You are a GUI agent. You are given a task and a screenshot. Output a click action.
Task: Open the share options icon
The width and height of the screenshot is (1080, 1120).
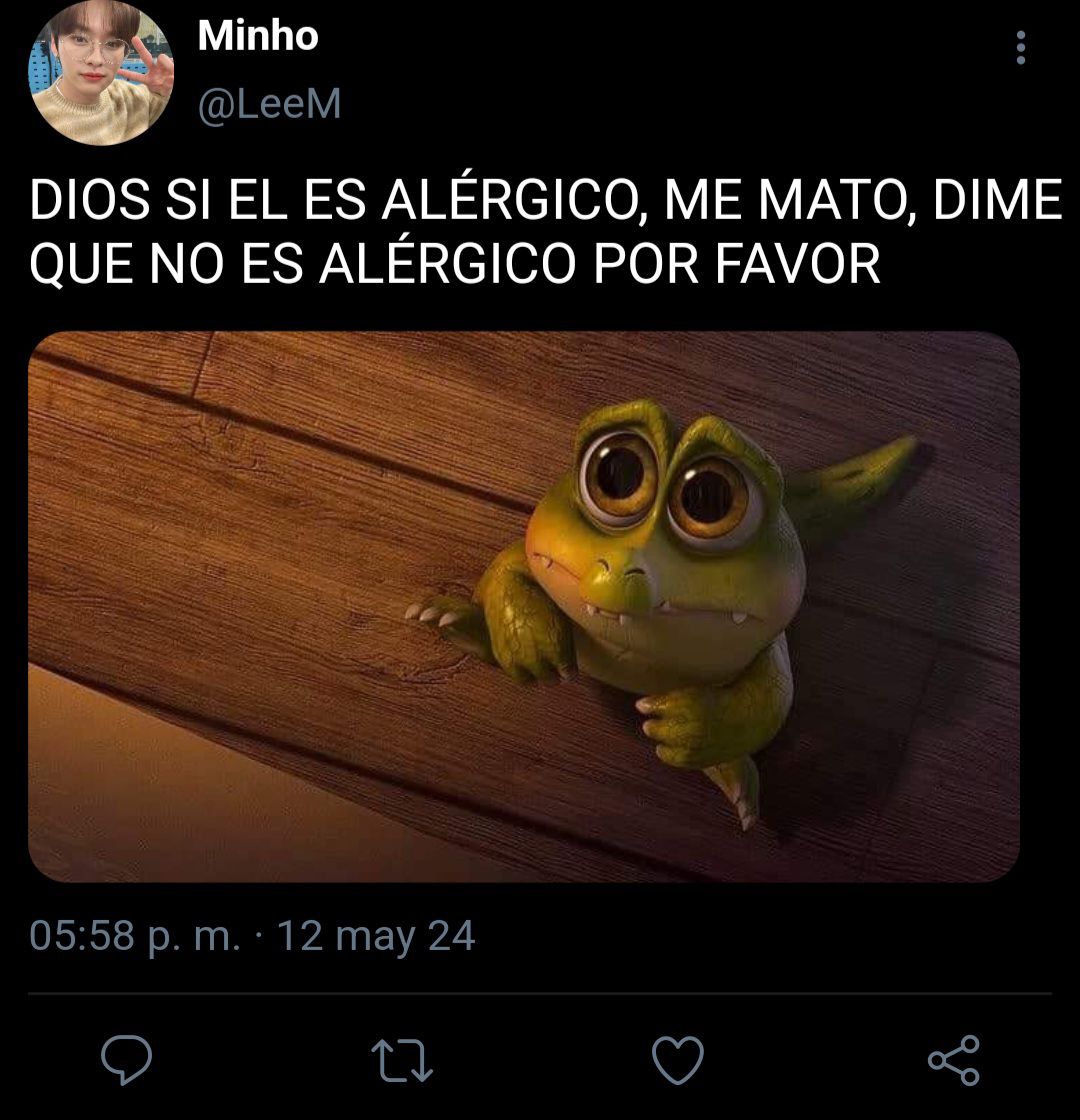tap(954, 1060)
